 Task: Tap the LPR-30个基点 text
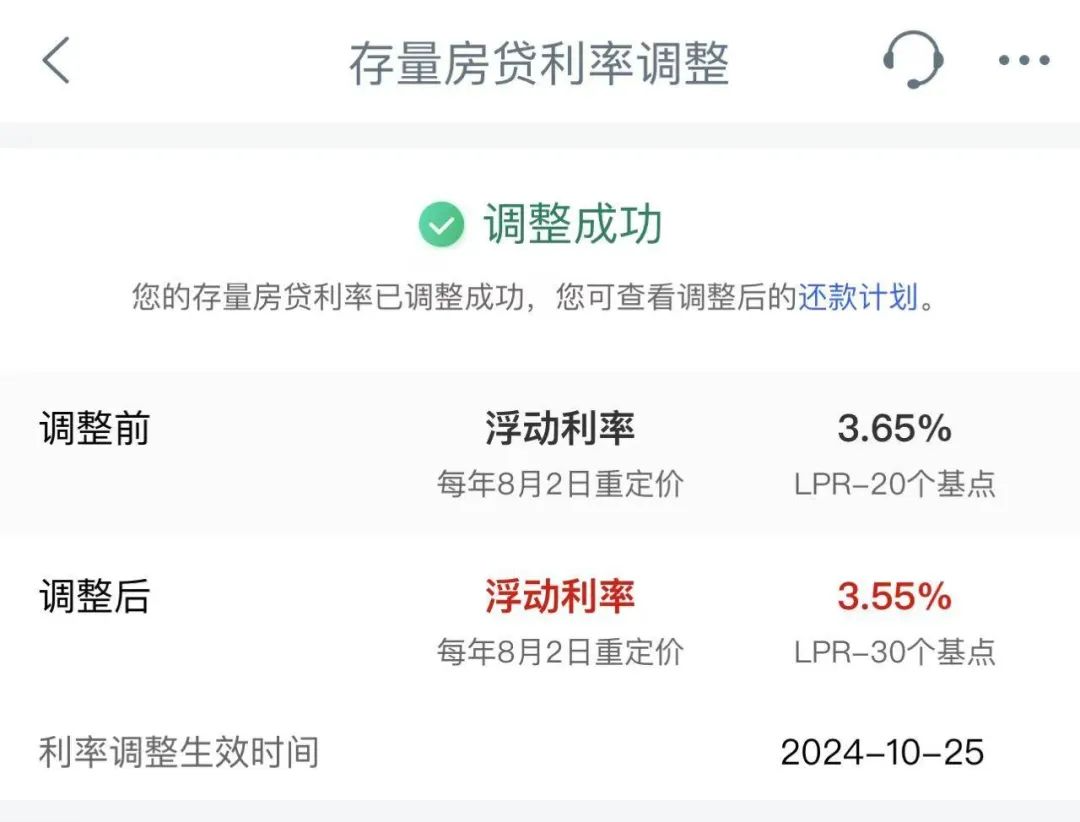click(x=895, y=652)
